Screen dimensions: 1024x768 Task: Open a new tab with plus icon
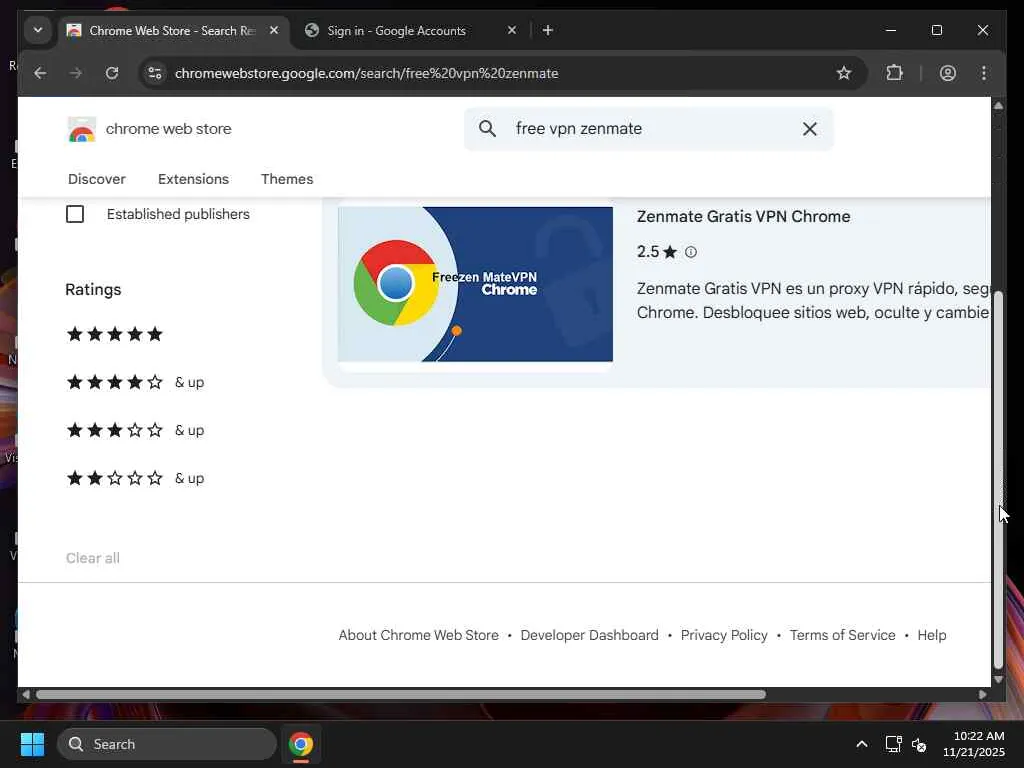click(x=548, y=30)
